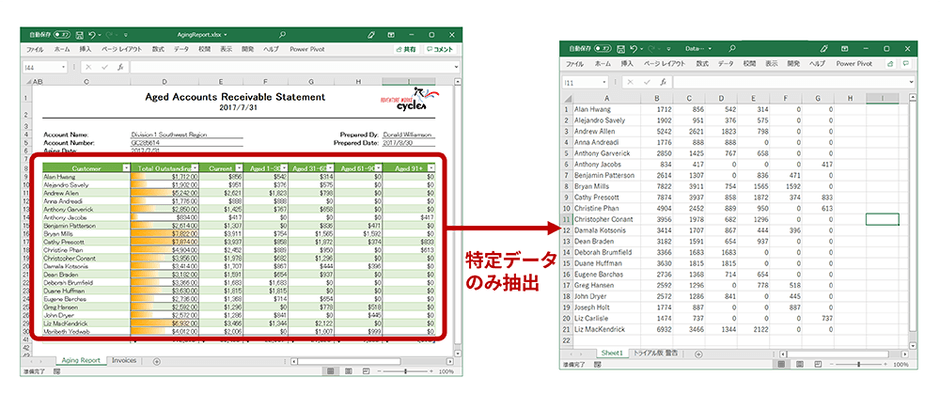Select Liz MacKendrick cell in Data window
The image size is (940, 396).
point(607,330)
